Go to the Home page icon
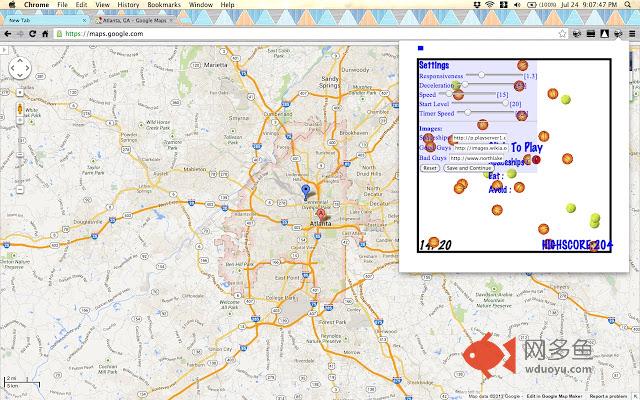 click(45, 34)
